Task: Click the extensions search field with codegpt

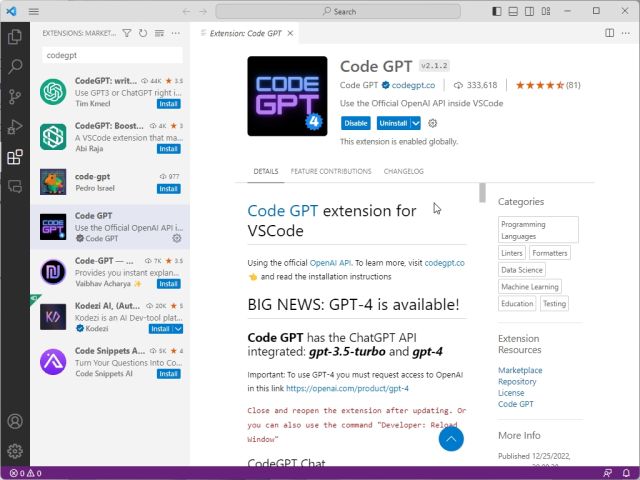Action: pos(112,56)
